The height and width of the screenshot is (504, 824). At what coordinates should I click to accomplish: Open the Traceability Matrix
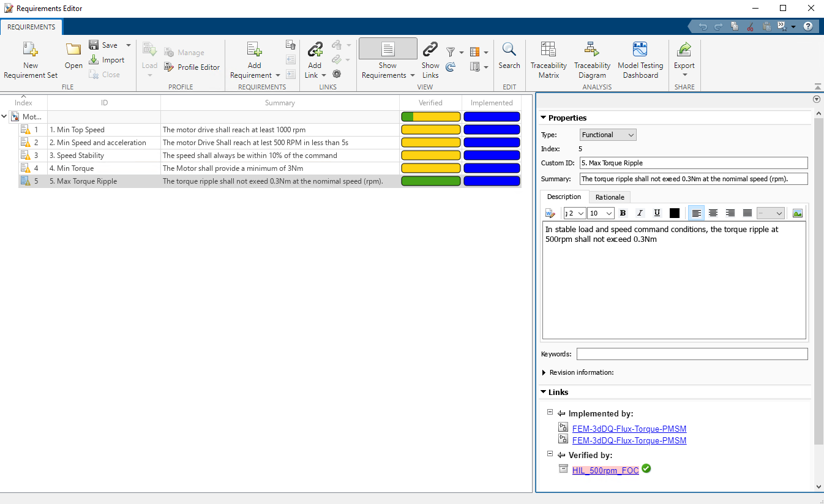coord(548,60)
